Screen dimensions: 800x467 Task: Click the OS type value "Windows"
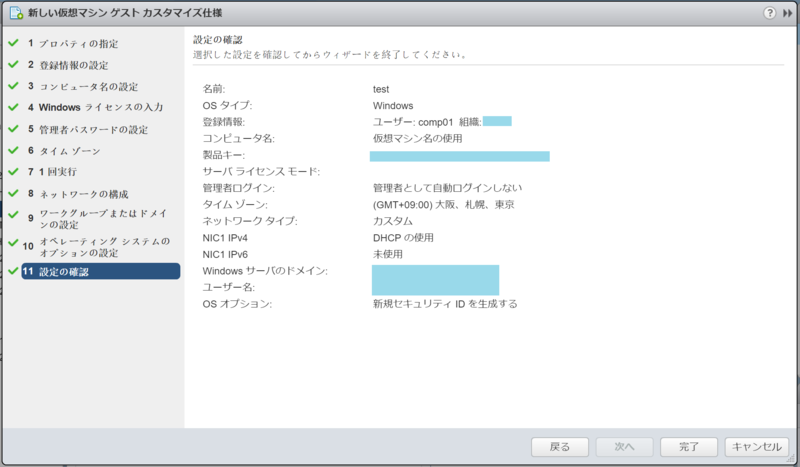393,106
